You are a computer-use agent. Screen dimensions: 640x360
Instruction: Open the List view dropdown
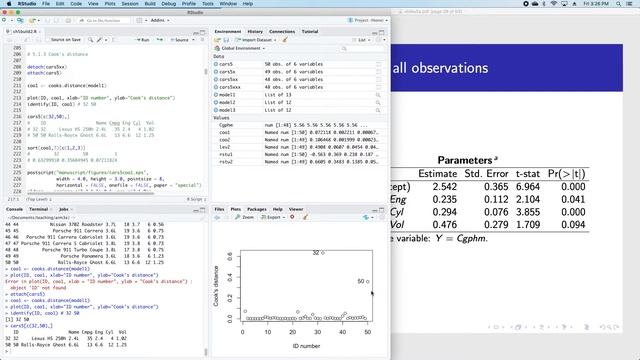click(x=361, y=40)
